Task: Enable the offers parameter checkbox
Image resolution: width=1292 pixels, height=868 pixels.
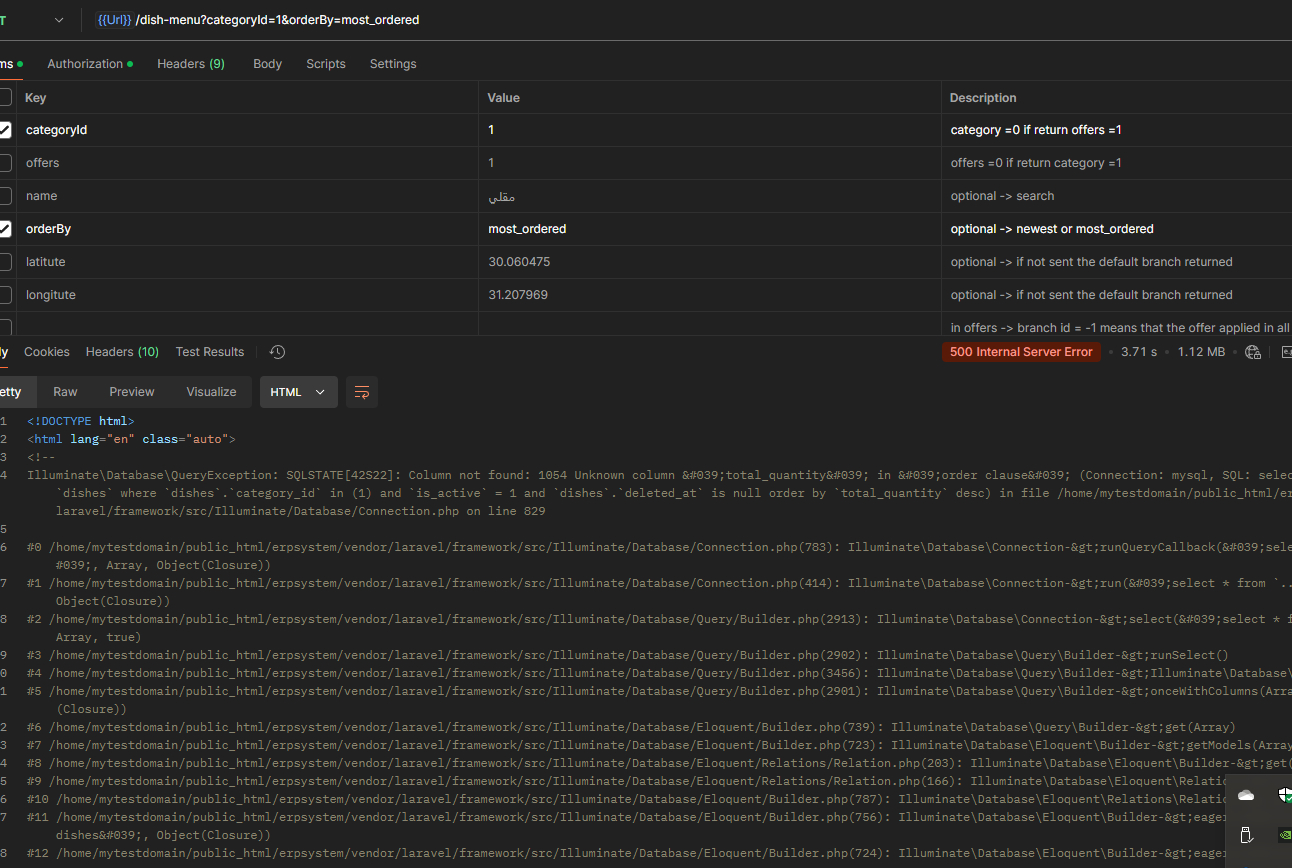Action: pos(5,163)
